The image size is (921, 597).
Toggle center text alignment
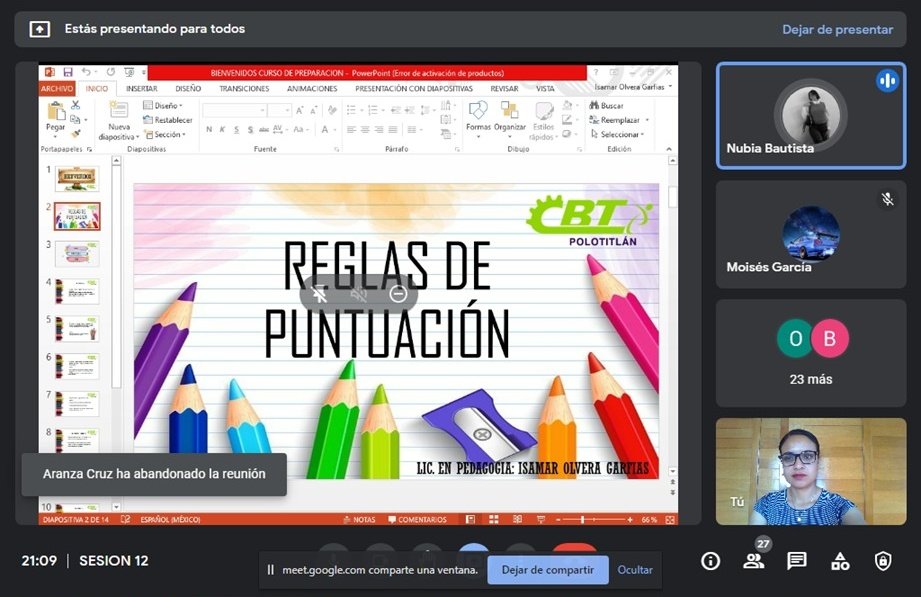coord(365,129)
